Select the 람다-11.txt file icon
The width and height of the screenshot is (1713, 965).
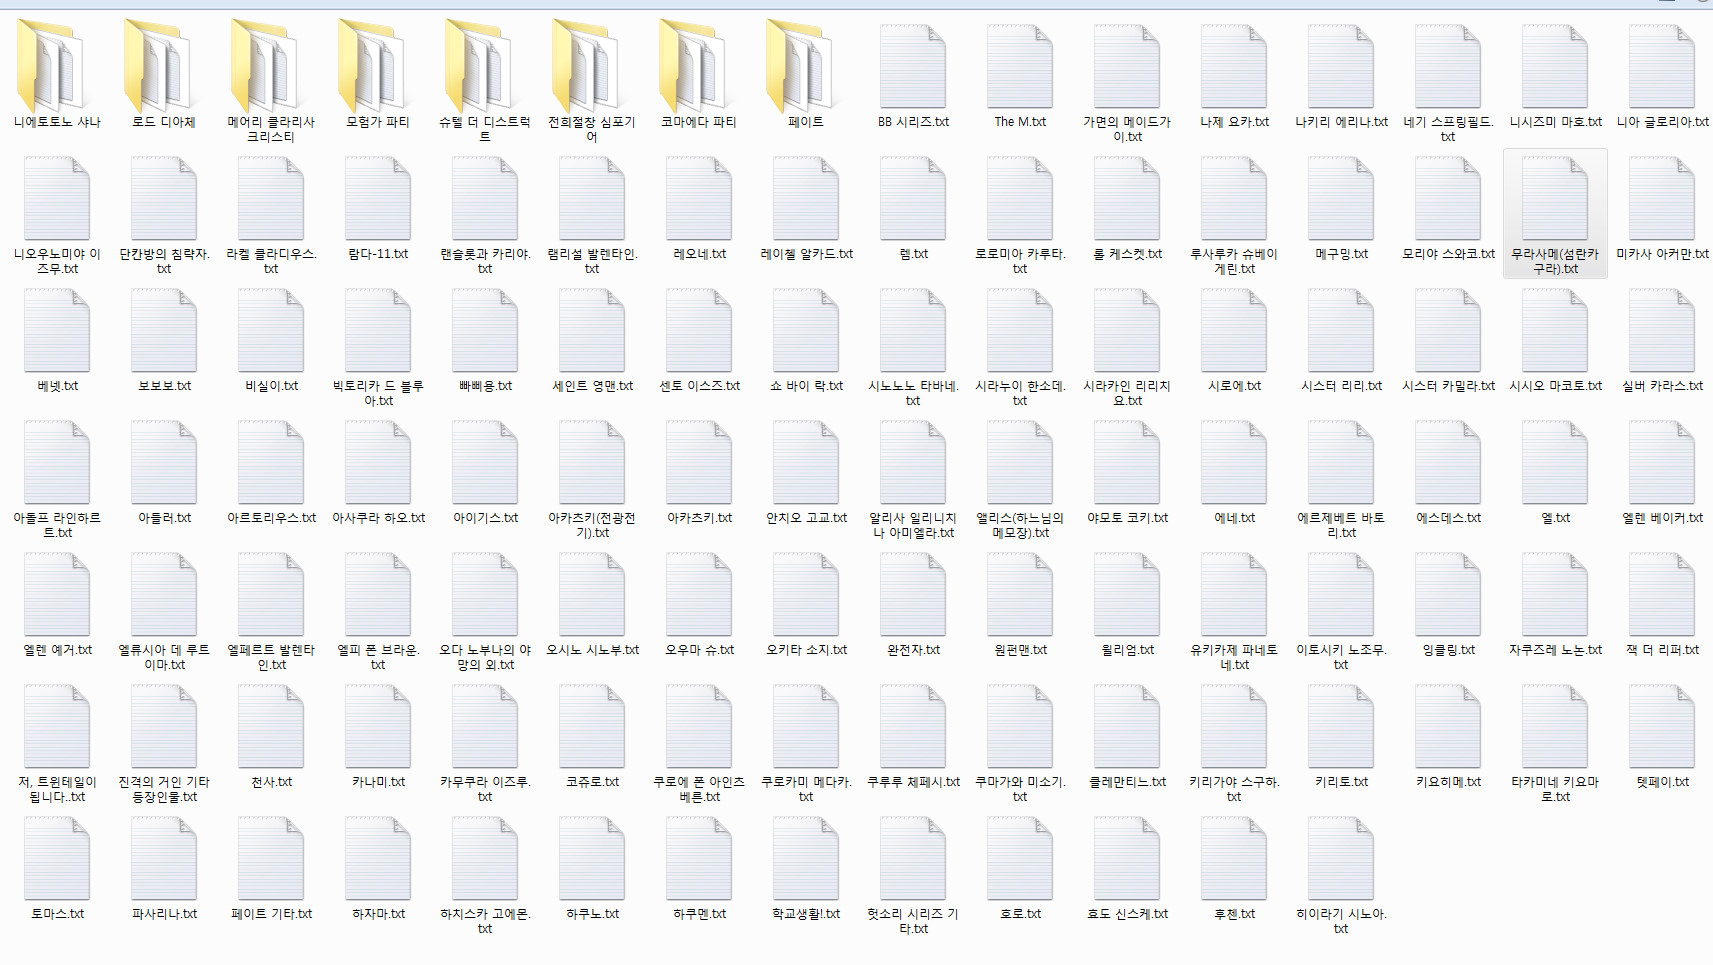coord(378,202)
